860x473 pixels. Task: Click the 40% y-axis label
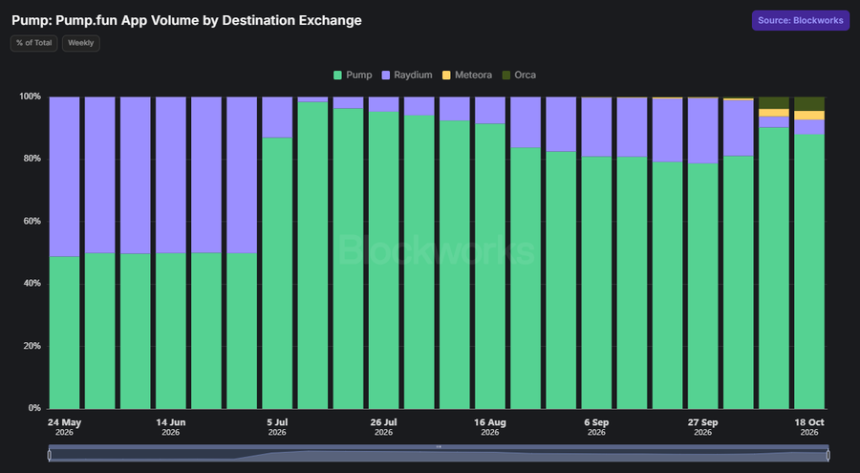32,283
